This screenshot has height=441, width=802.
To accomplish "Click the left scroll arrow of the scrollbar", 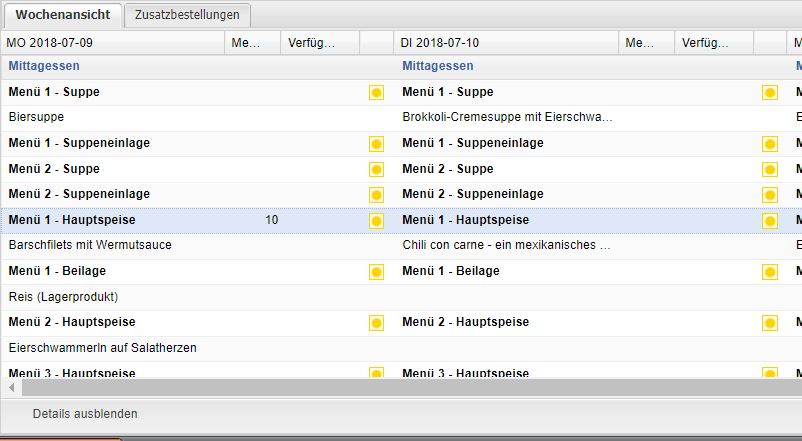I will tap(11, 387).
